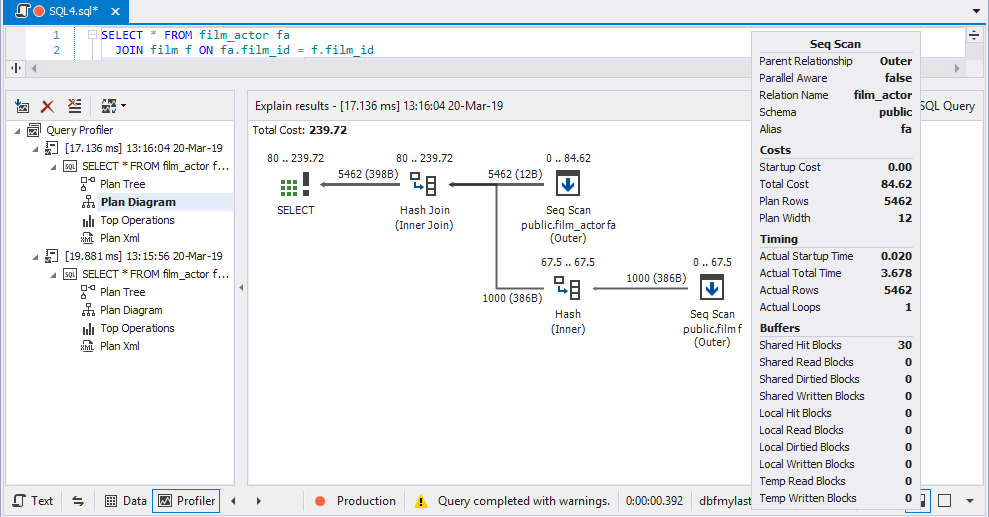The image size is (989, 517).
Task: Click the 5462 (12B) edge label
Action: [x=515, y=174]
